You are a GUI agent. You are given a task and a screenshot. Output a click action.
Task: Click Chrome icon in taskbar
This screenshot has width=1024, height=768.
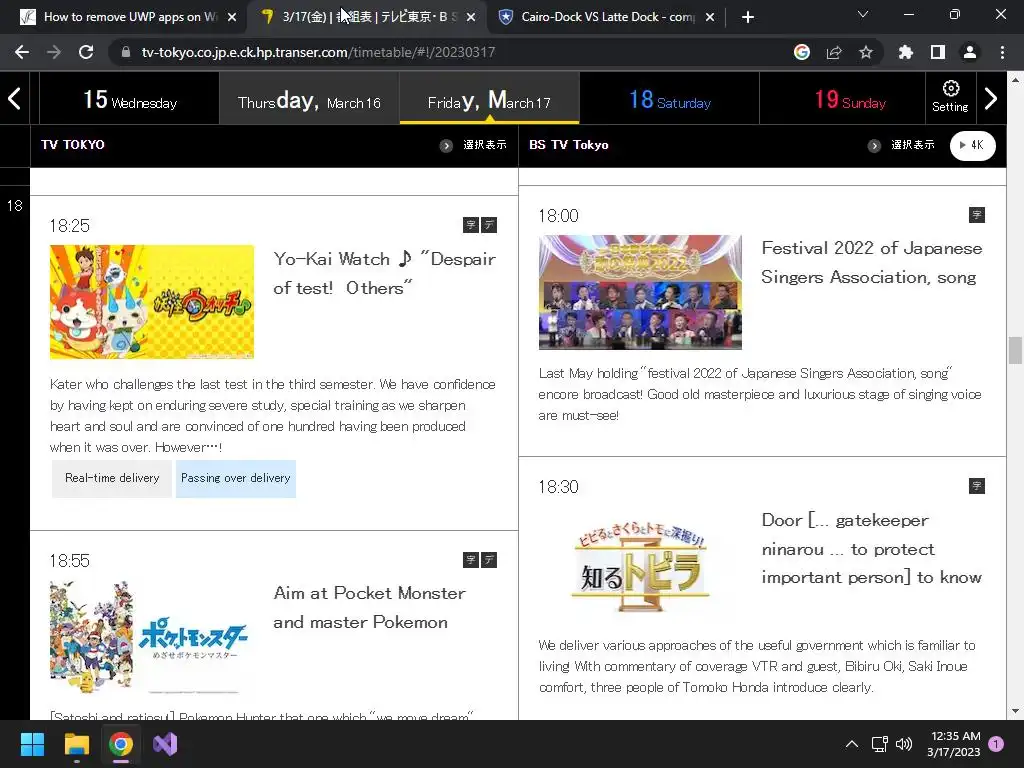pos(121,744)
